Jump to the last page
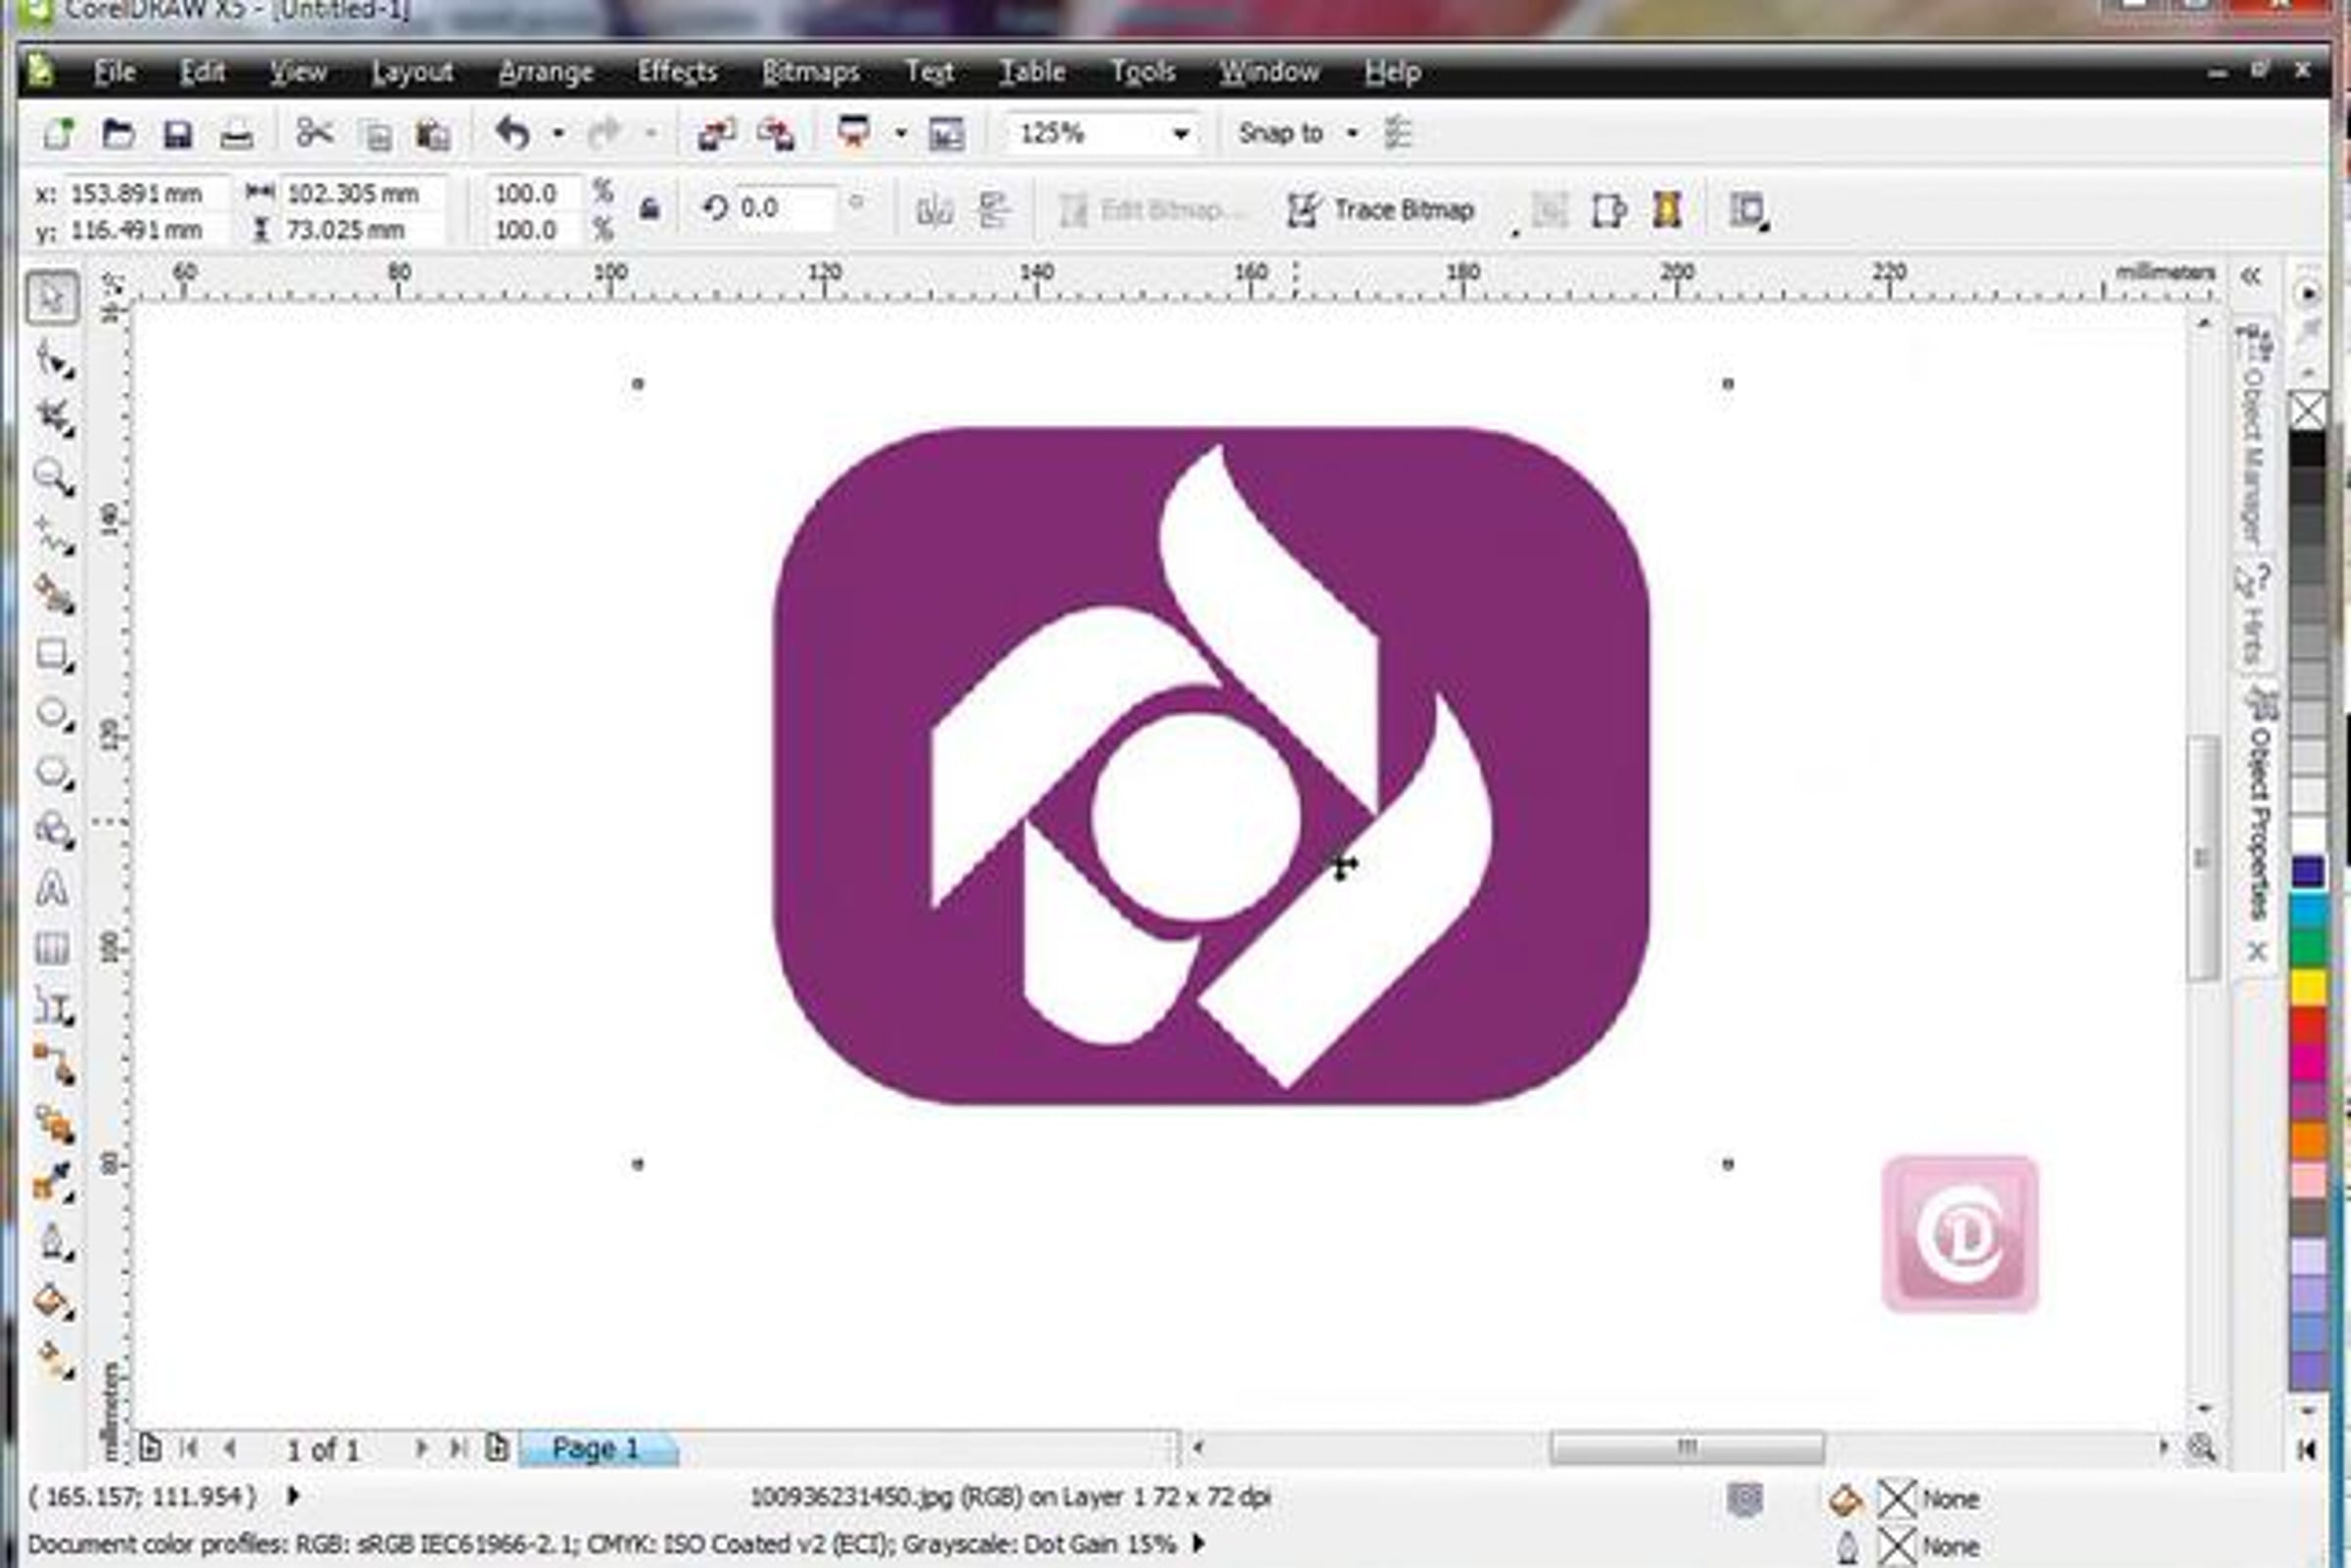Screen dimensions: 2351x1568 tap(457, 1448)
